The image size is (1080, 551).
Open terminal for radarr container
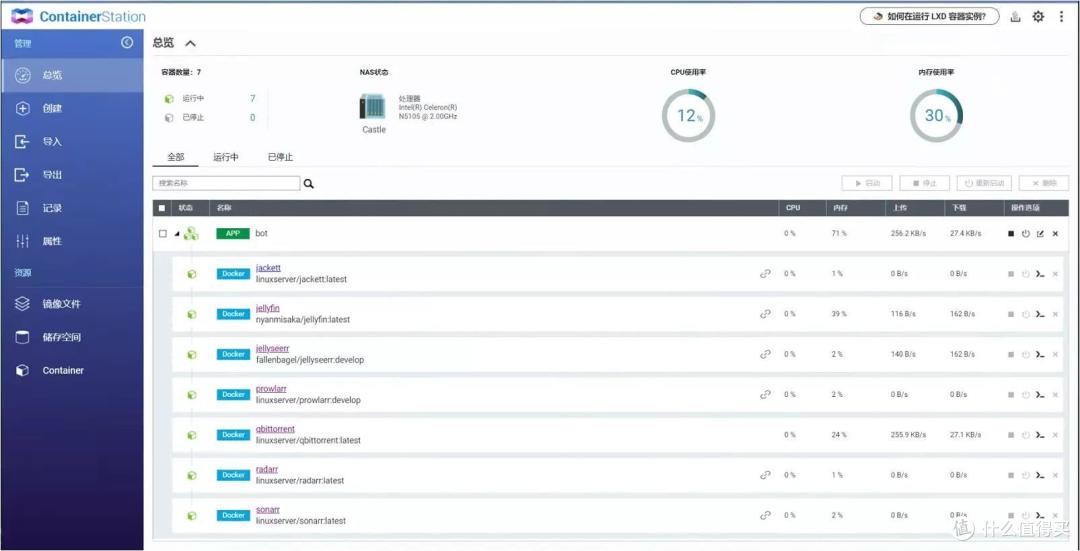tap(1040, 475)
